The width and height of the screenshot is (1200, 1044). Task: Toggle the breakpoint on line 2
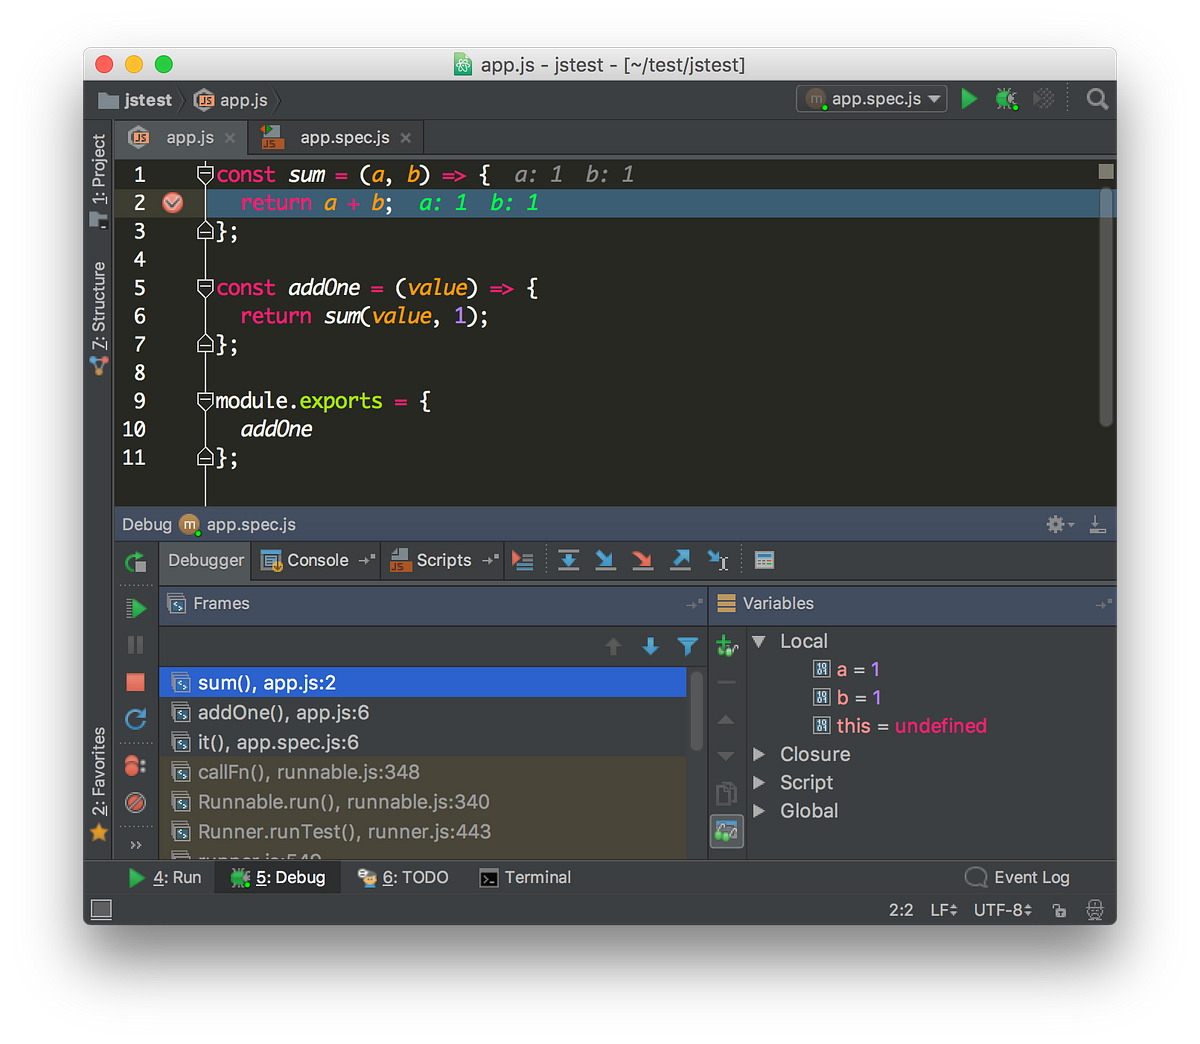coord(172,202)
